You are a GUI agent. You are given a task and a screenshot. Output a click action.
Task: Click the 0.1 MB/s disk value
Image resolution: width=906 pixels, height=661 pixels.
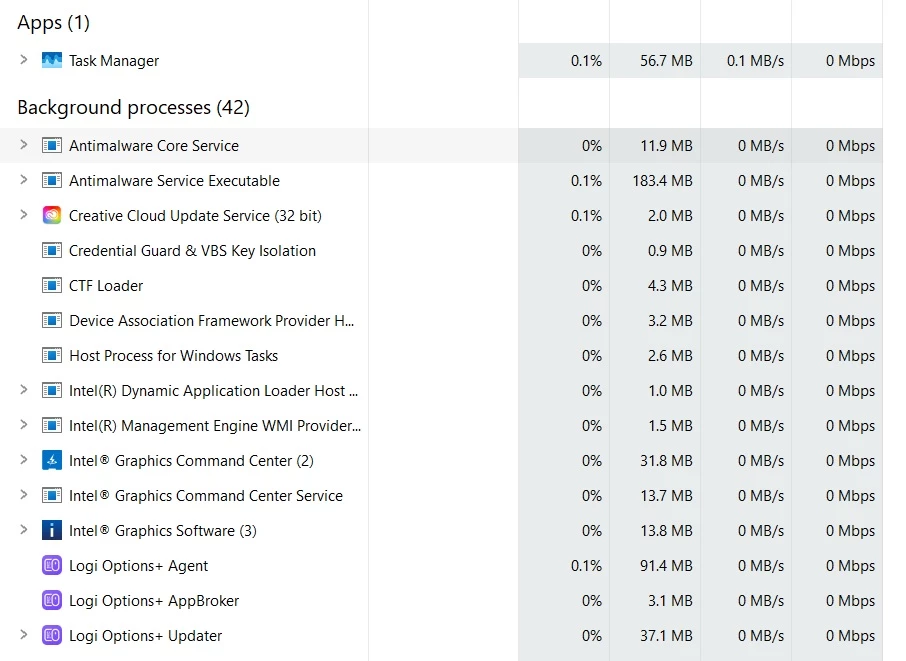[755, 61]
